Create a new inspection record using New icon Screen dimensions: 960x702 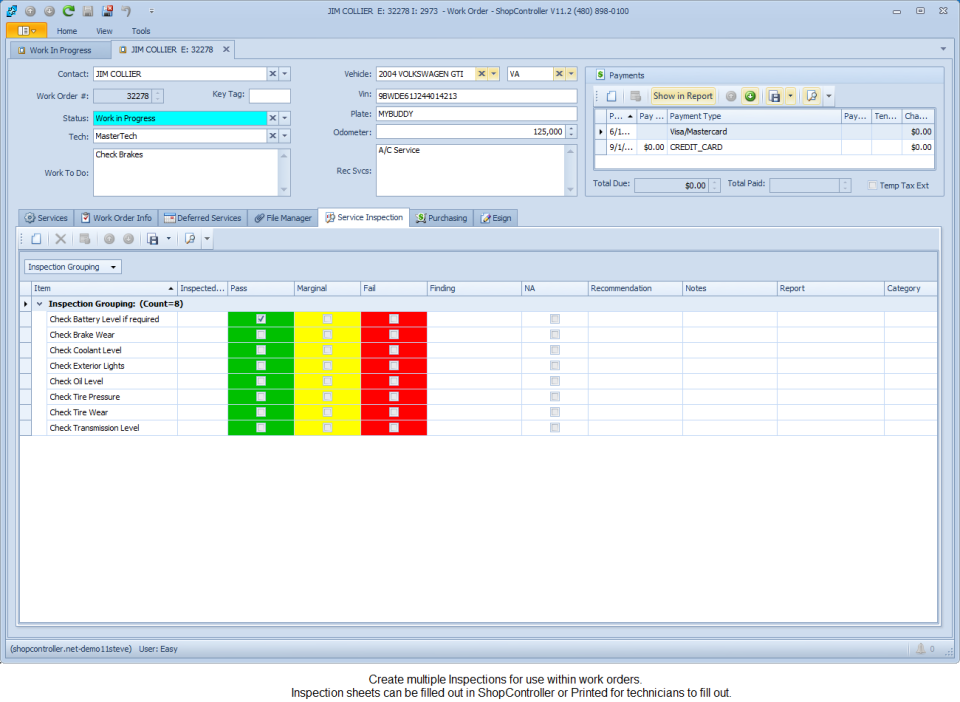37,238
